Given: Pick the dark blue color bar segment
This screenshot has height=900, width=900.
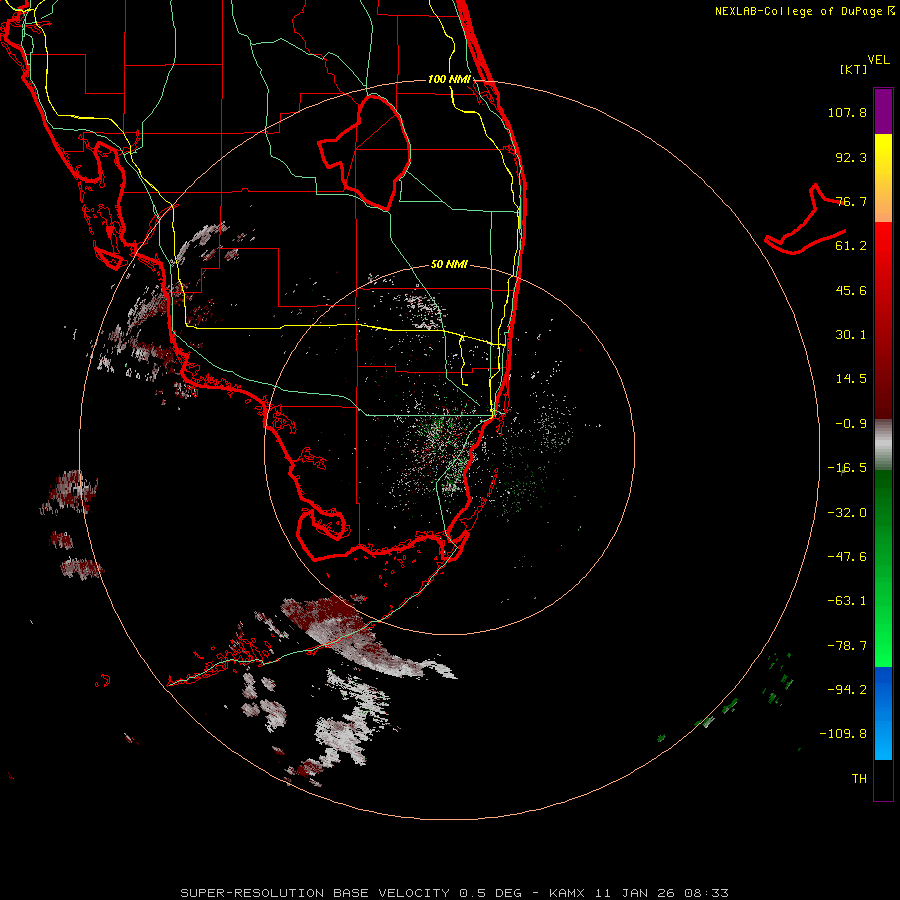Looking at the screenshot, I should coord(883,686).
